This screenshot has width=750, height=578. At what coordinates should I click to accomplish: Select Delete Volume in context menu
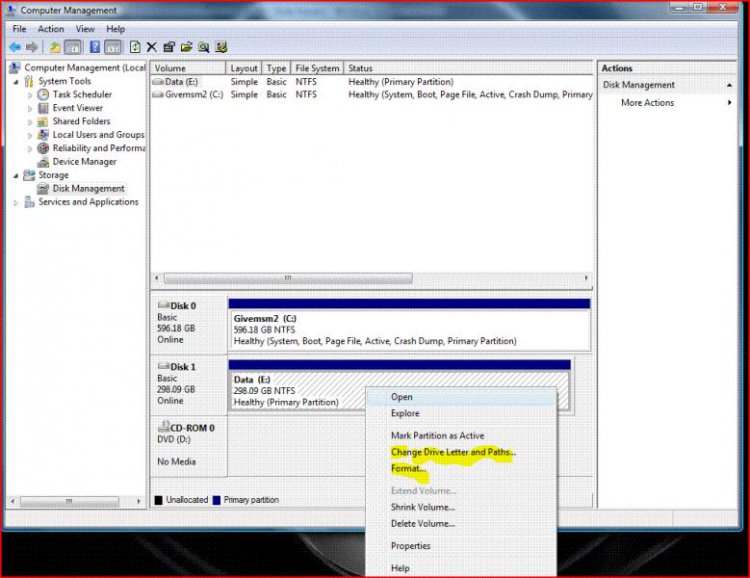pyautogui.click(x=461, y=523)
